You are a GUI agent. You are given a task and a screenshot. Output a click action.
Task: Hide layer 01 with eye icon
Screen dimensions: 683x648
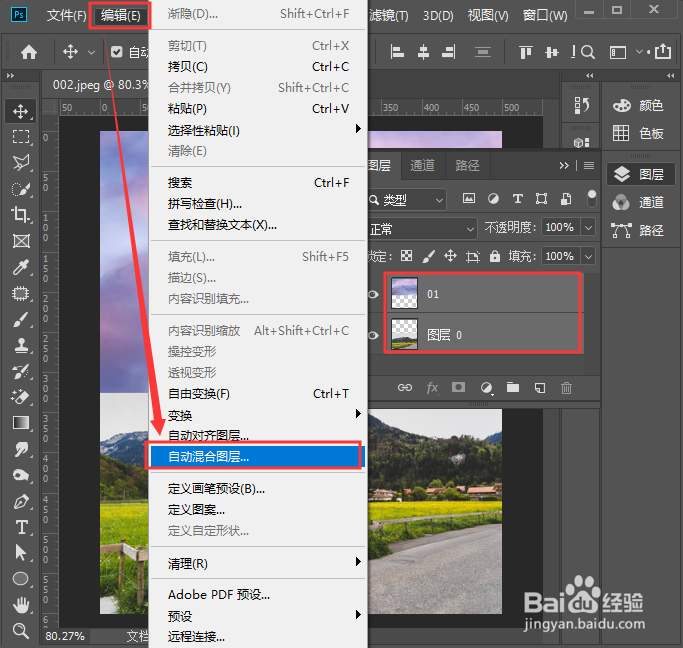pyautogui.click(x=373, y=294)
